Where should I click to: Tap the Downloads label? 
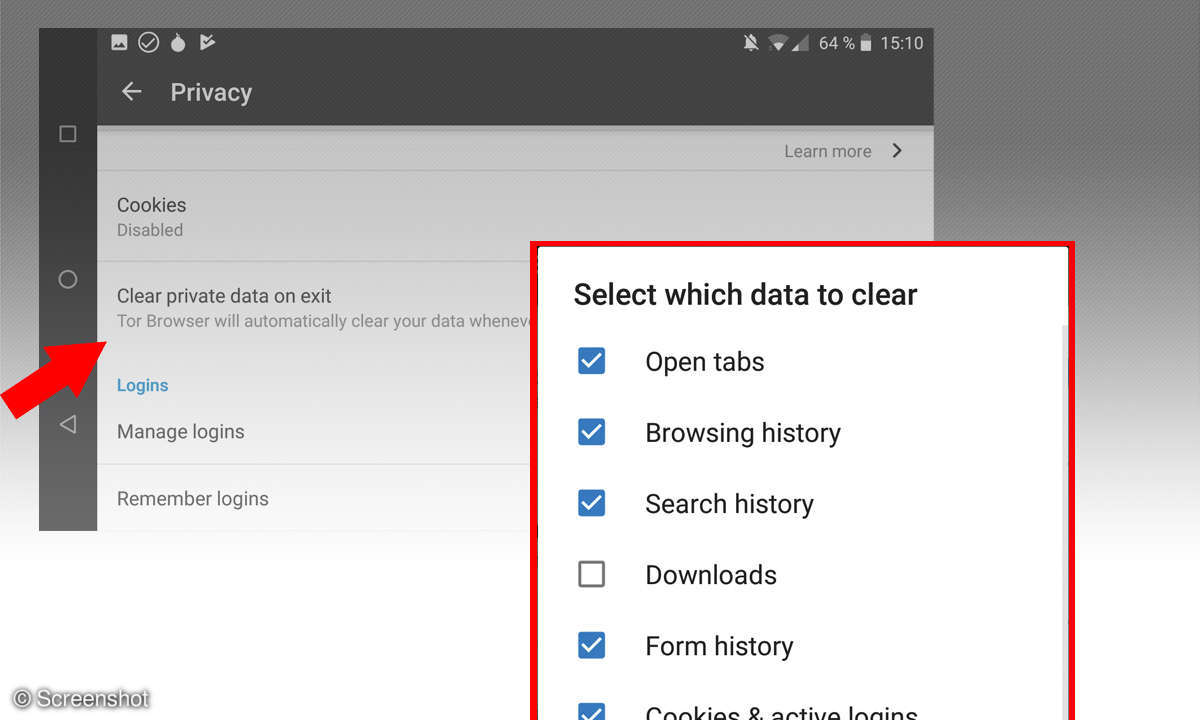tap(711, 575)
